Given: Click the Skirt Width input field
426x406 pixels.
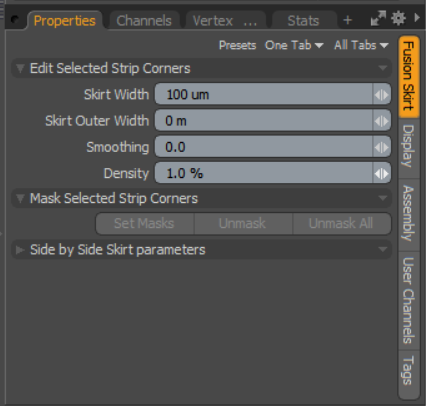Looking at the screenshot, I should coord(263,95).
